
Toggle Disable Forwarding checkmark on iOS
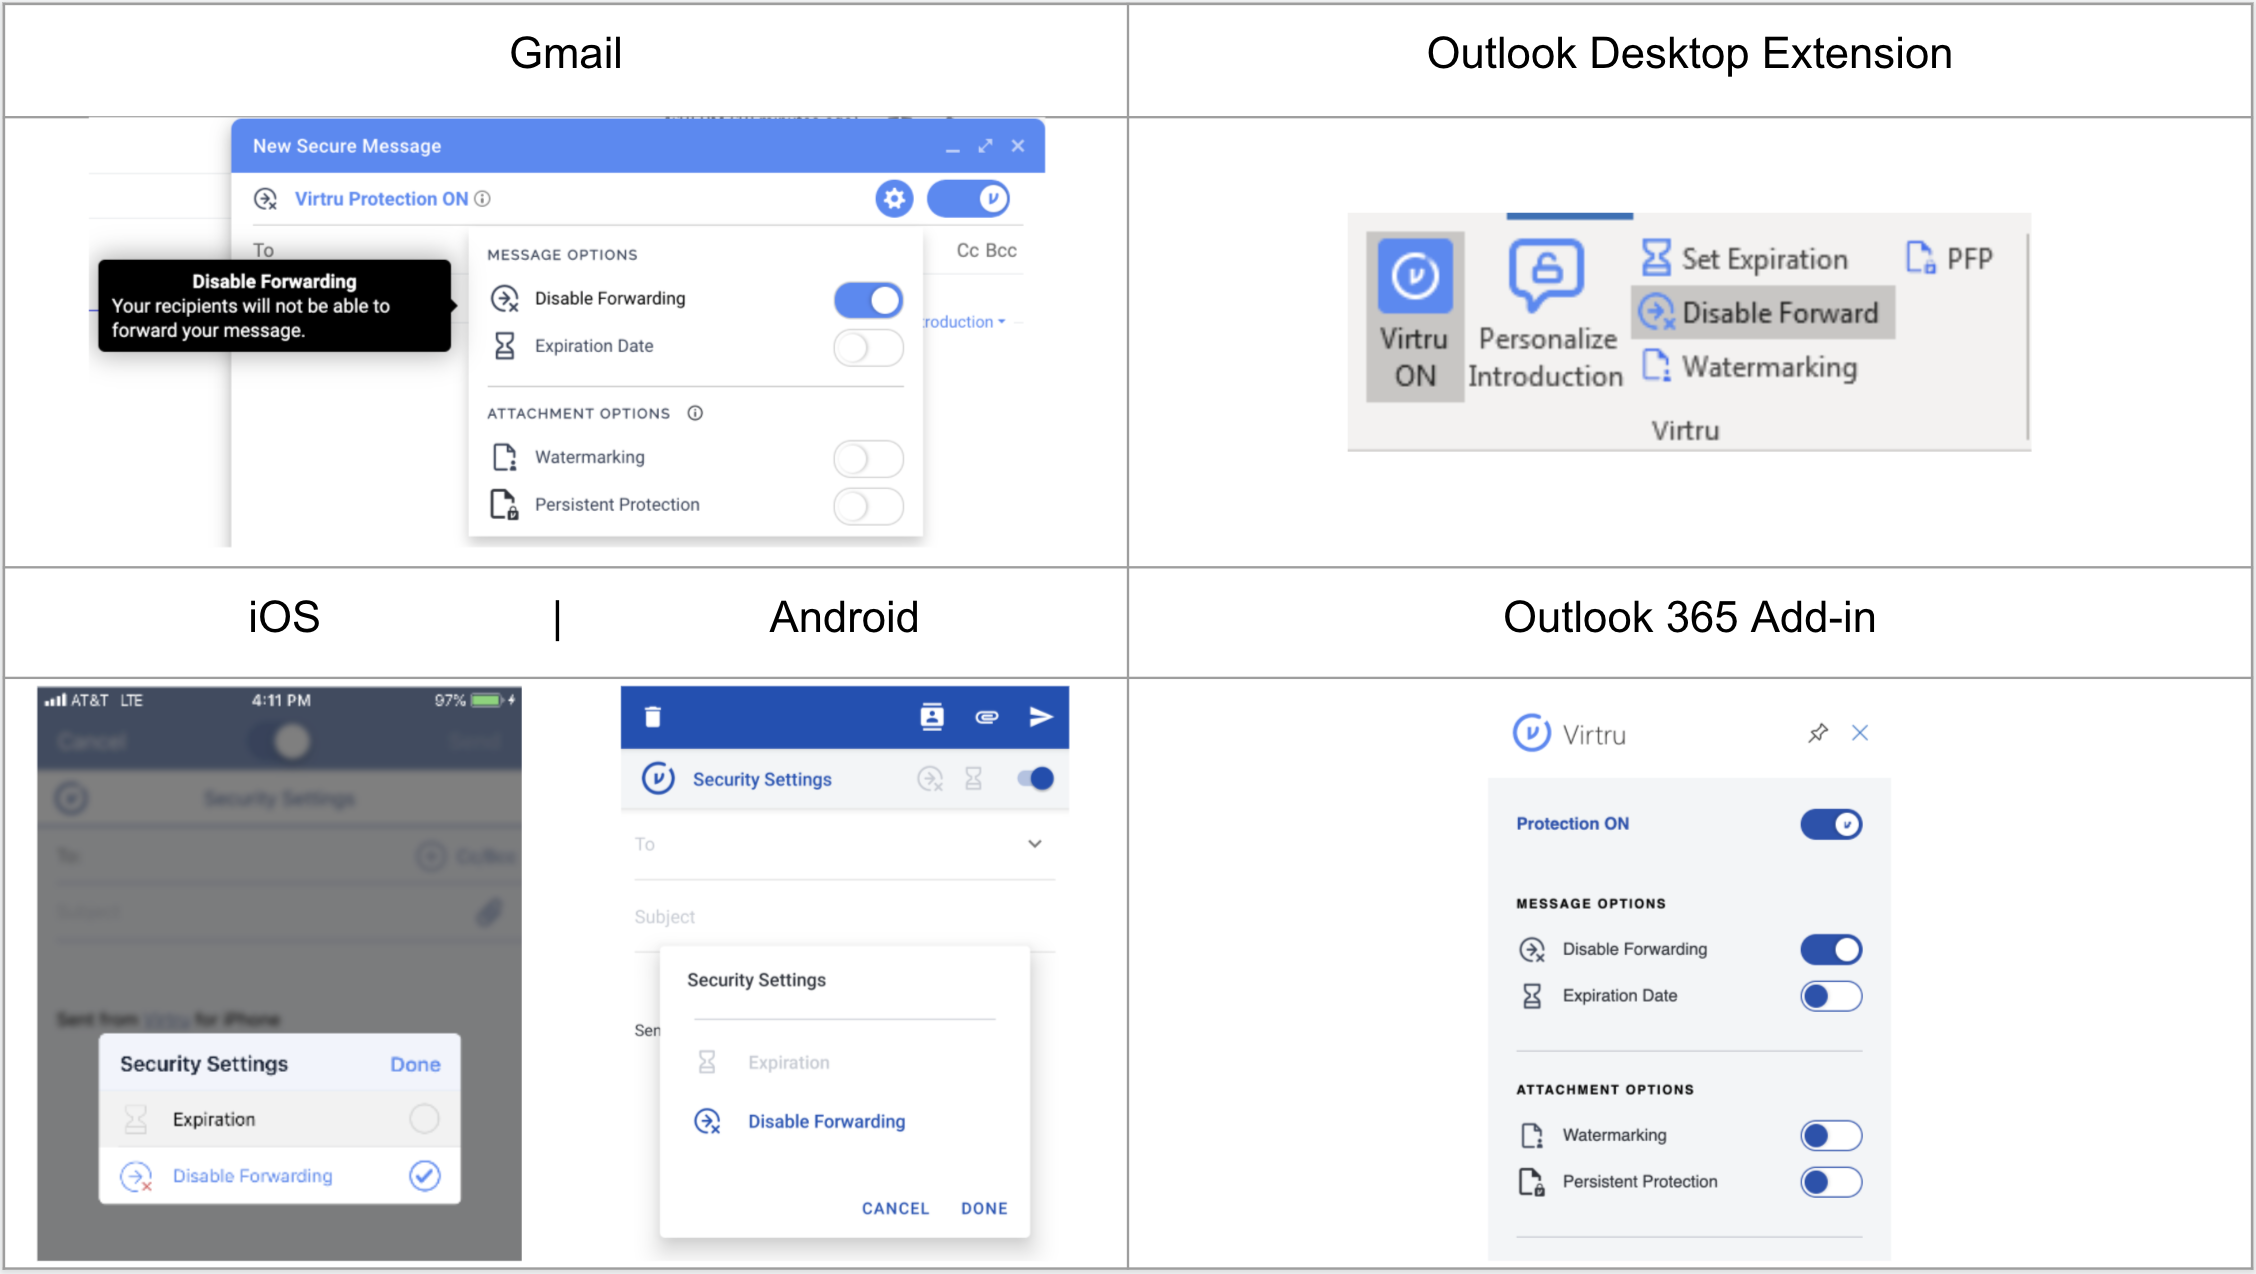click(x=424, y=1176)
